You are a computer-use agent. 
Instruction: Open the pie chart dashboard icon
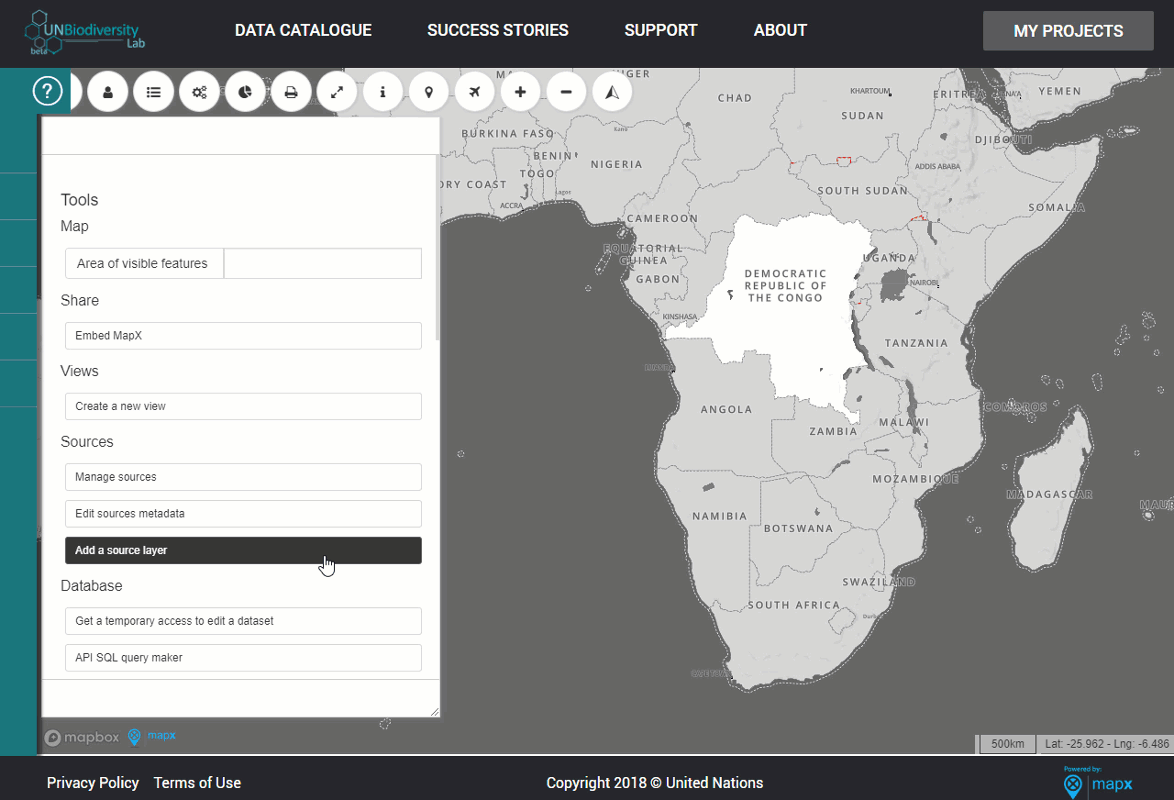246,92
